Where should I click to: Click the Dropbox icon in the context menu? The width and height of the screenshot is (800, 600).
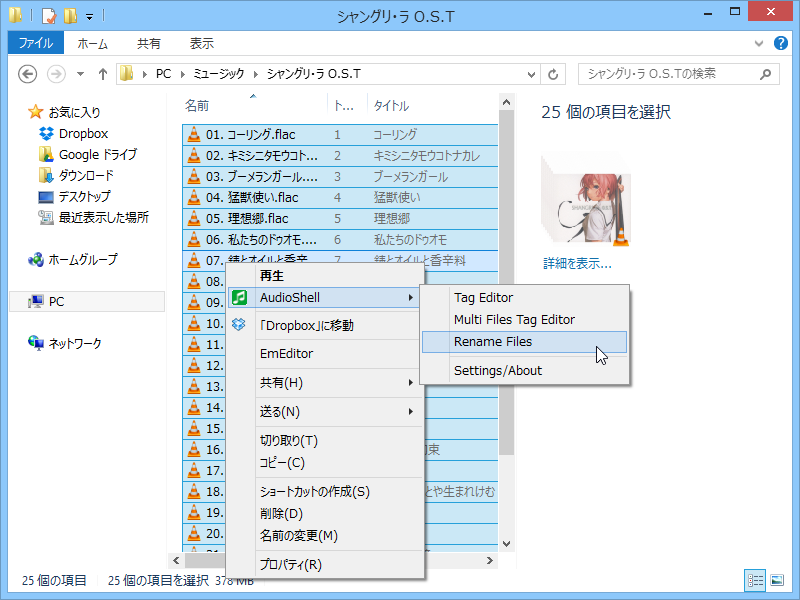pos(238,324)
